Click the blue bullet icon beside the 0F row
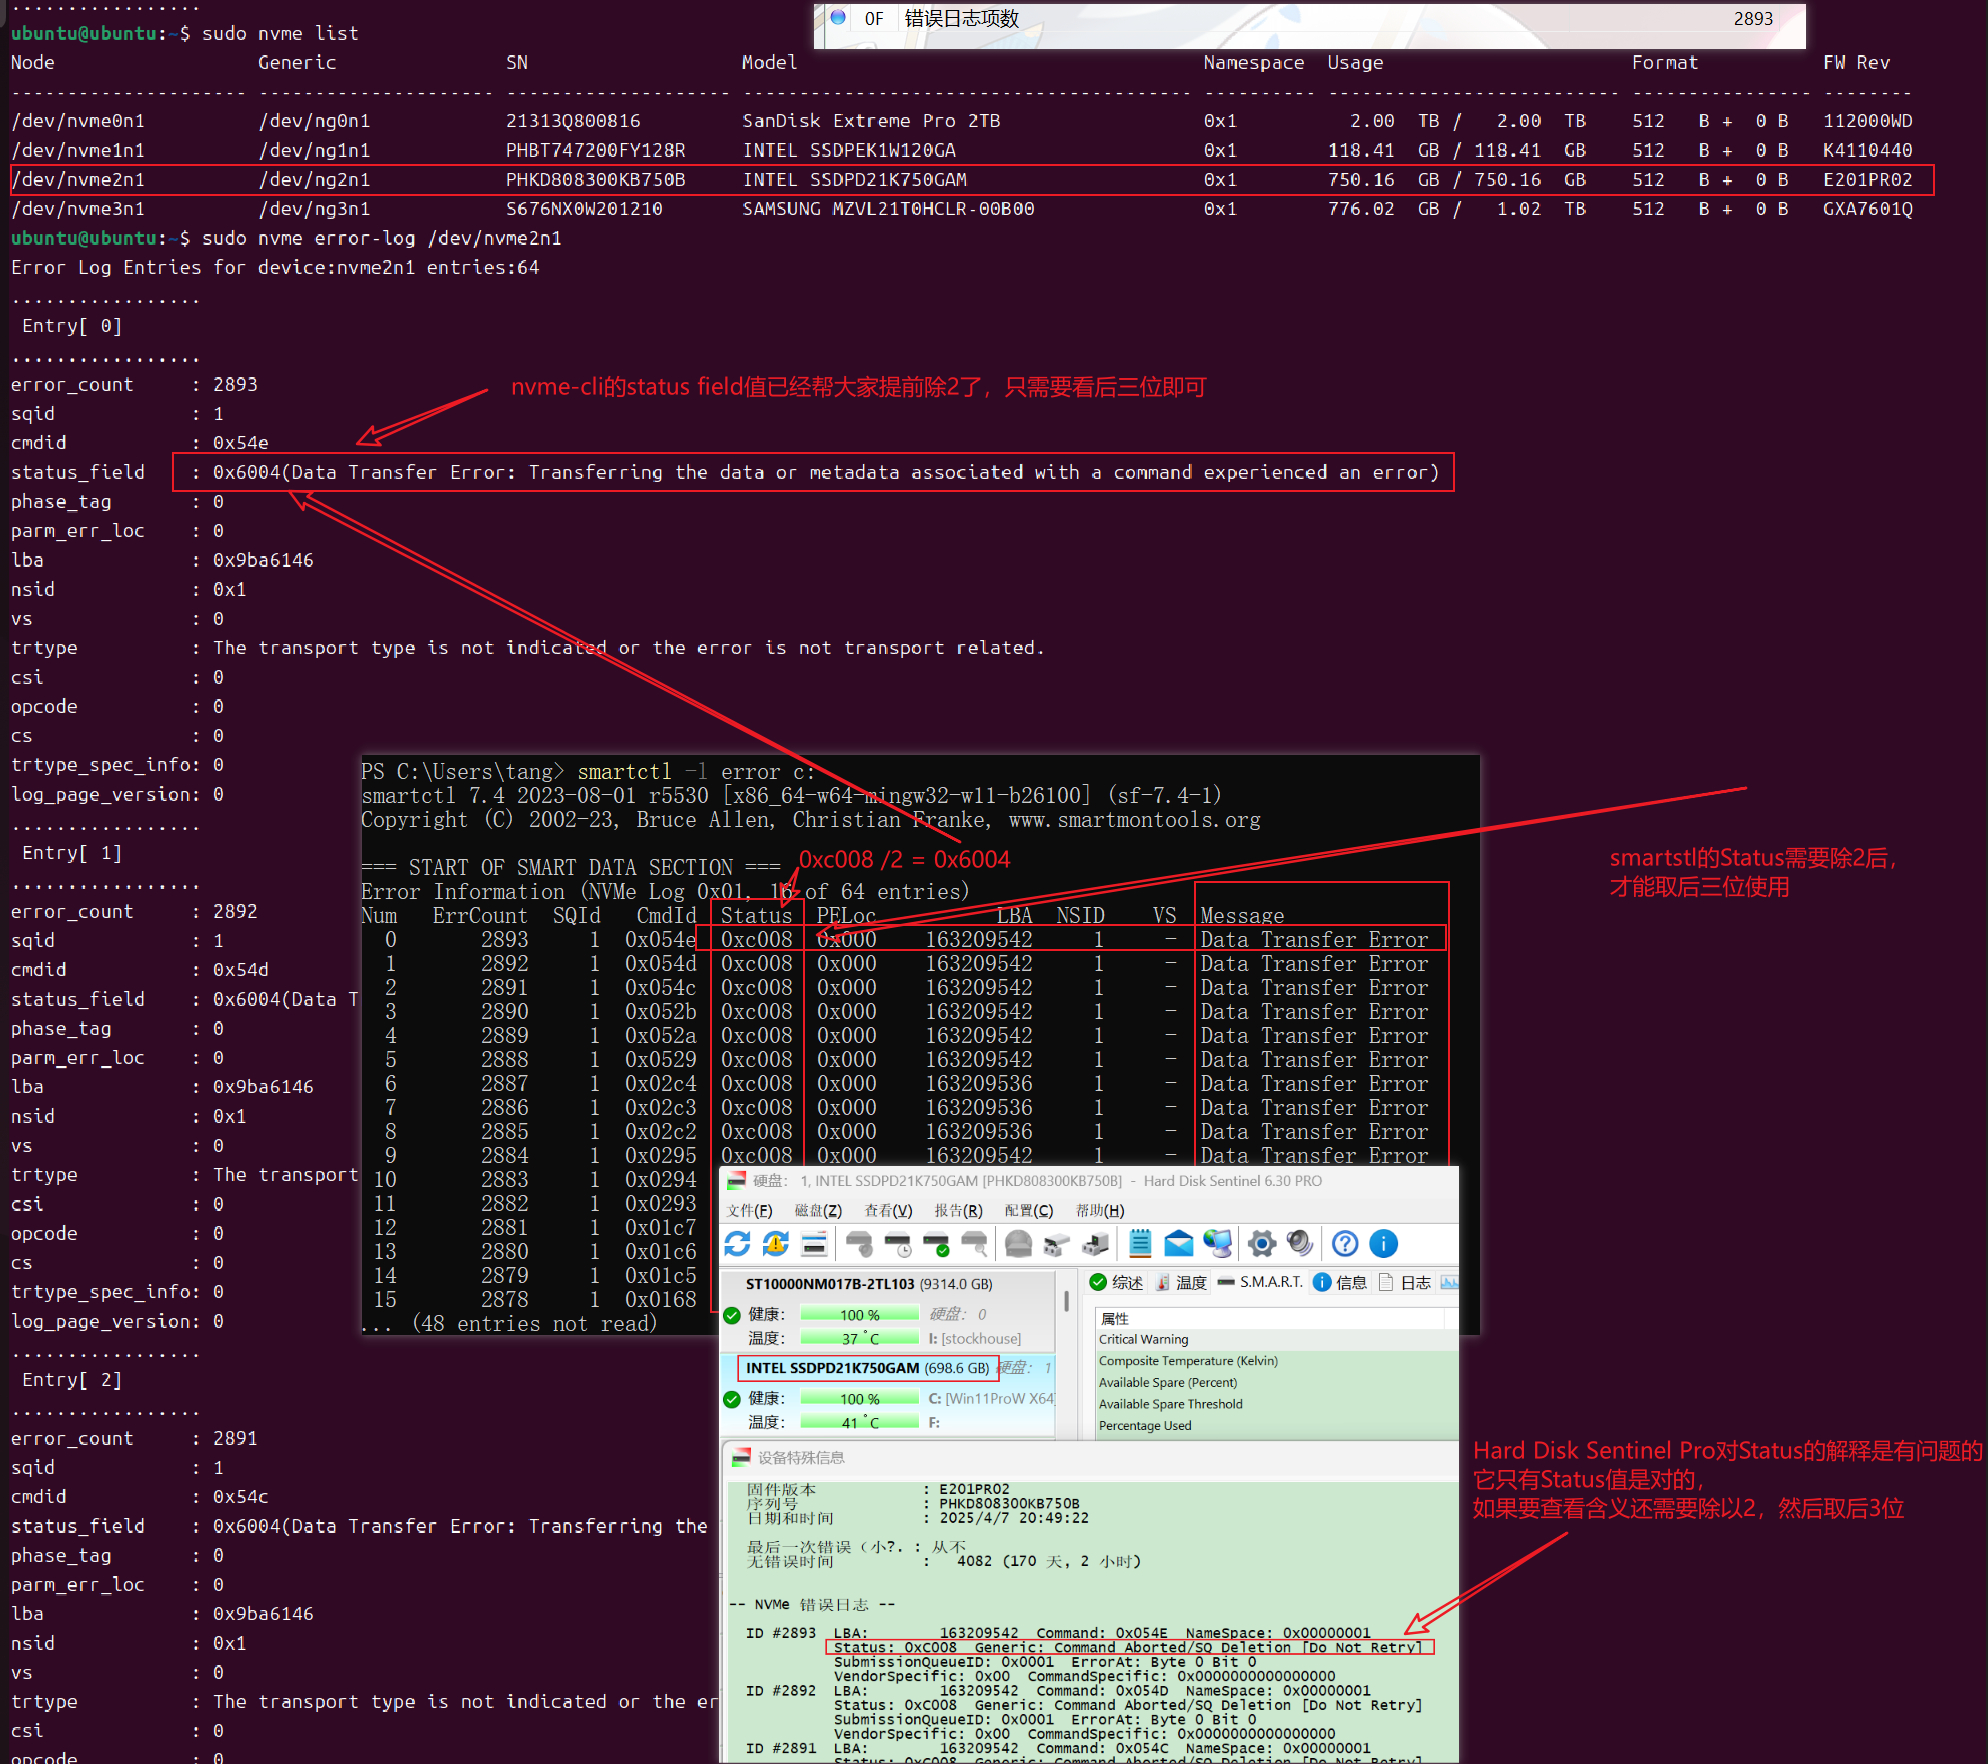 838,17
